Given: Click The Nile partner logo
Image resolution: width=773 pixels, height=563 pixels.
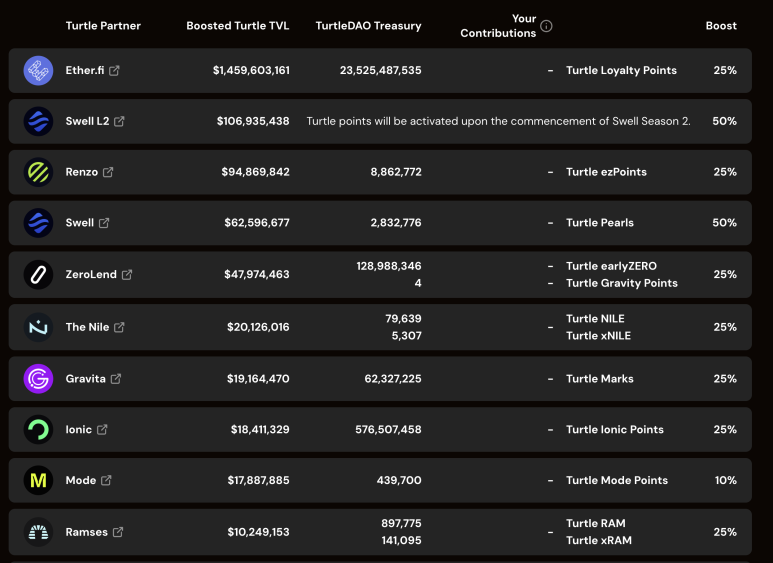Looking at the screenshot, I should pos(38,327).
